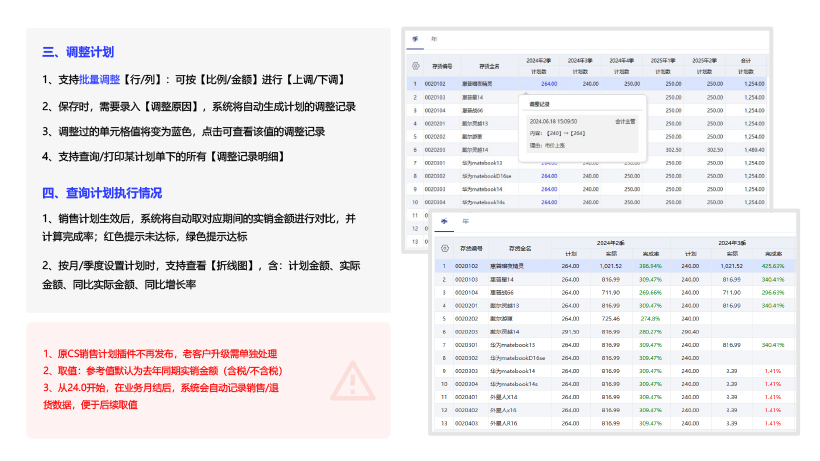The width and height of the screenshot is (820, 461).
Task: Switch to the 年 tab in the lower table
Action: (x=464, y=223)
